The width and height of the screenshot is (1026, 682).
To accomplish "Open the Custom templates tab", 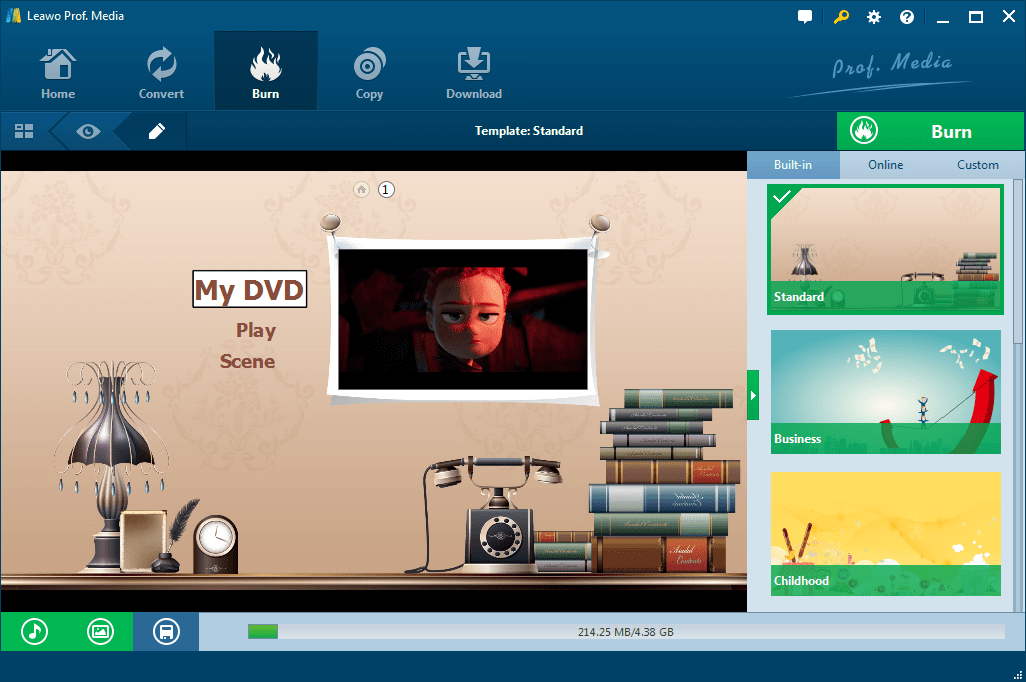I will 977,164.
